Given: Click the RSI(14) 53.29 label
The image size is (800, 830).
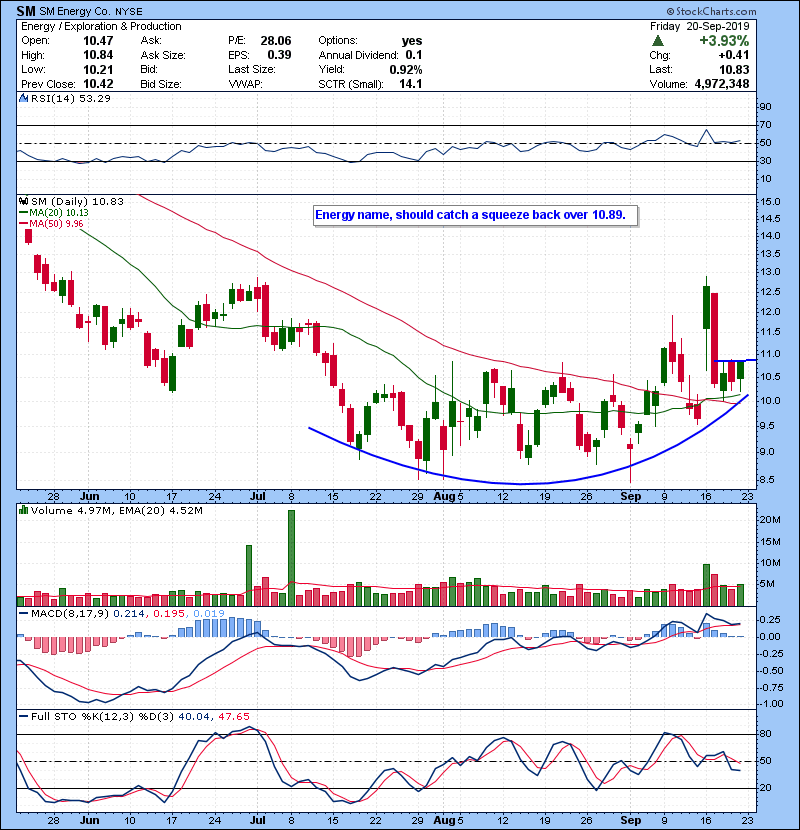Looking at the screenshot, I should (71, 98).
